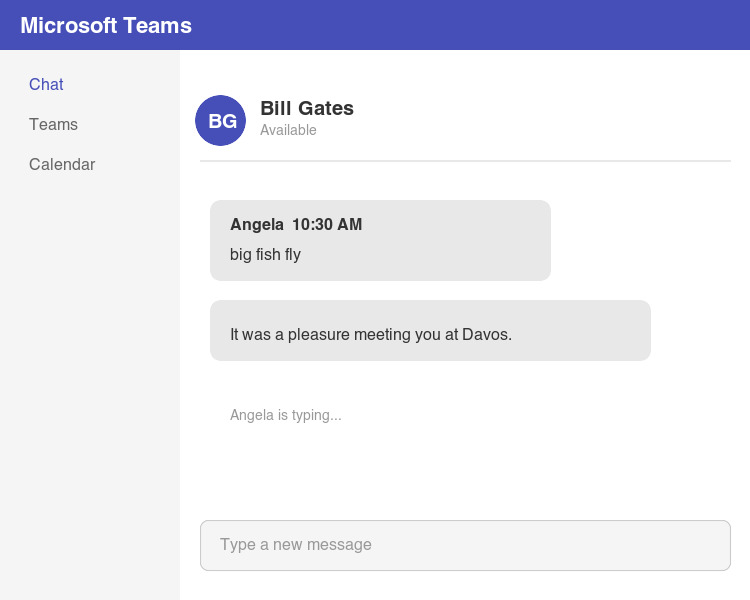The height and width of the screenshot is (600, 750).
Task: Click the divider line under contact header
Action: pyautogui.click(x=465, y=160)
